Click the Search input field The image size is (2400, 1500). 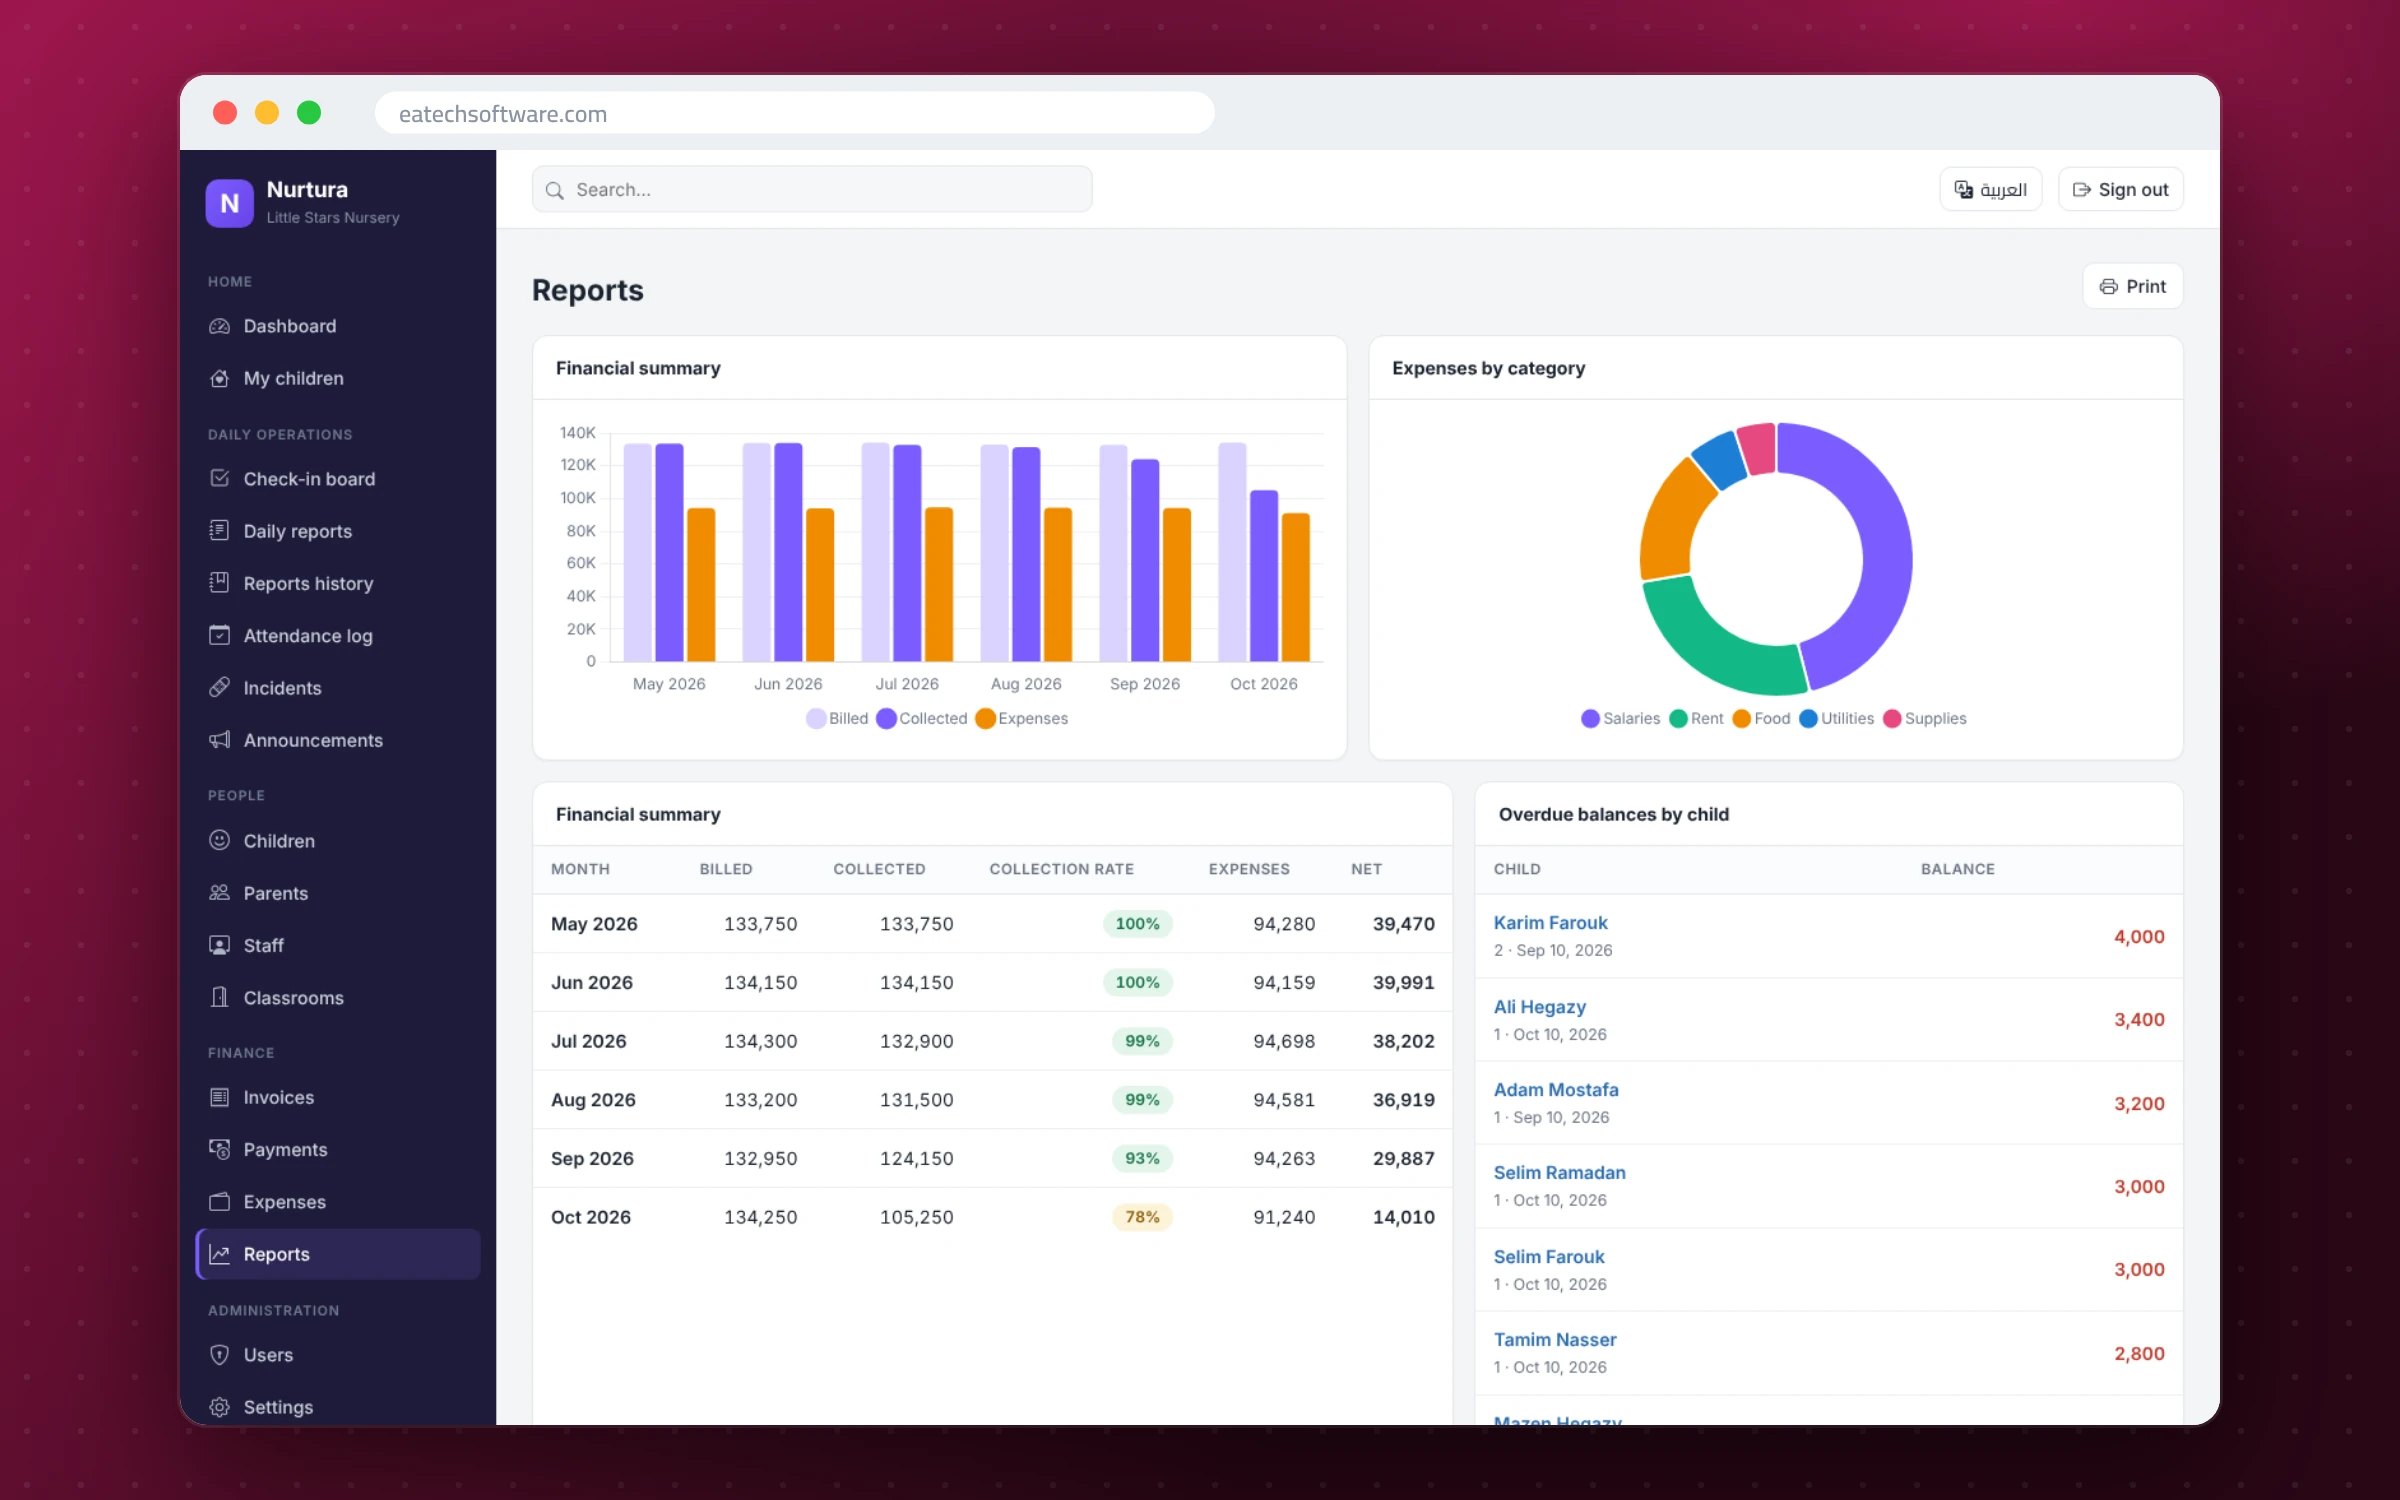pyautogui.click(x=812, y=189)
